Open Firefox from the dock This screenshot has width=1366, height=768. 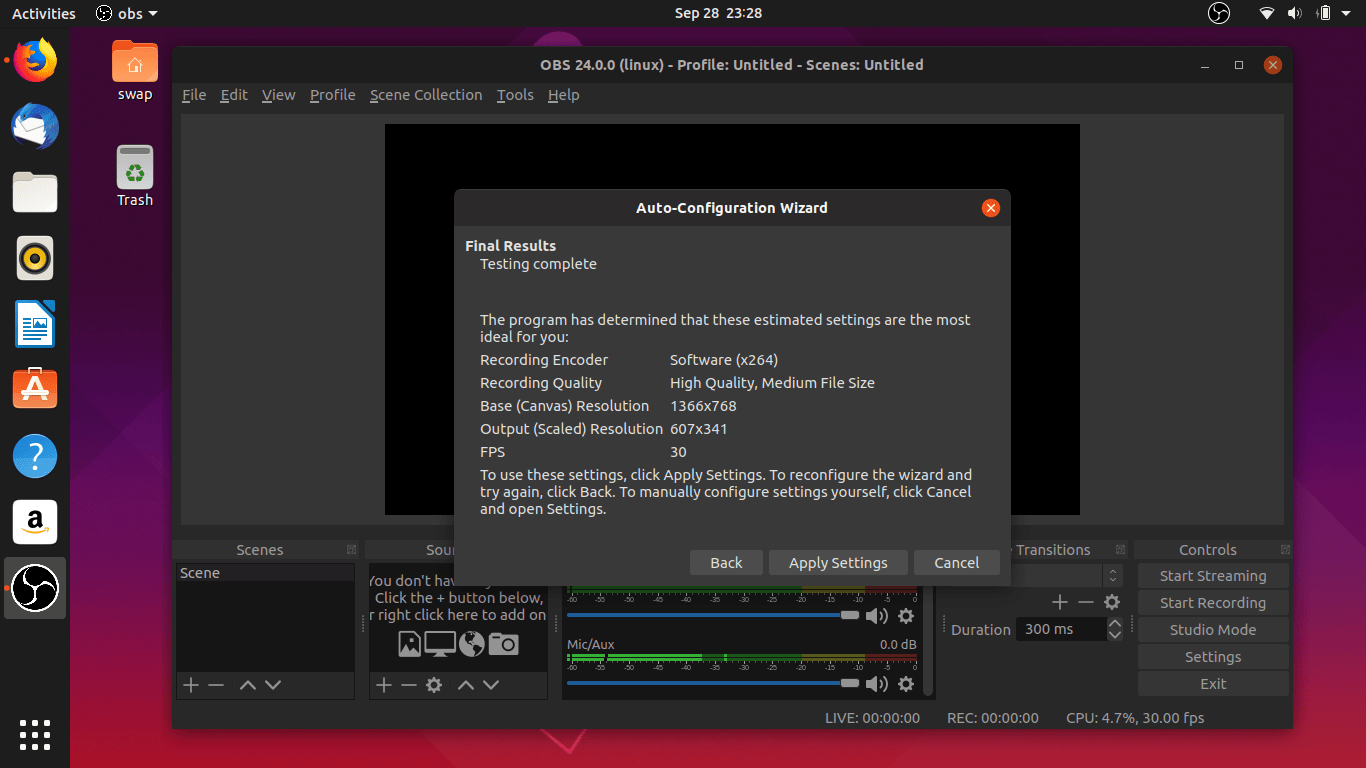[35, 61]
